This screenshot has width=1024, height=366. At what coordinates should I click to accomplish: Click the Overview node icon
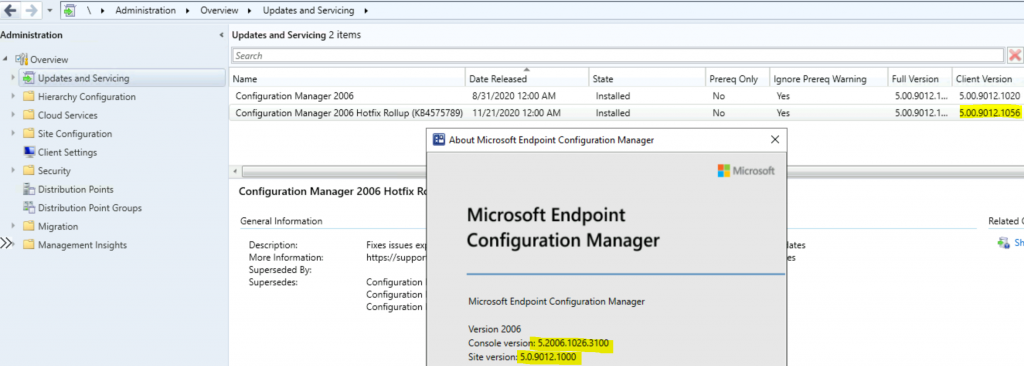(22, 59)
